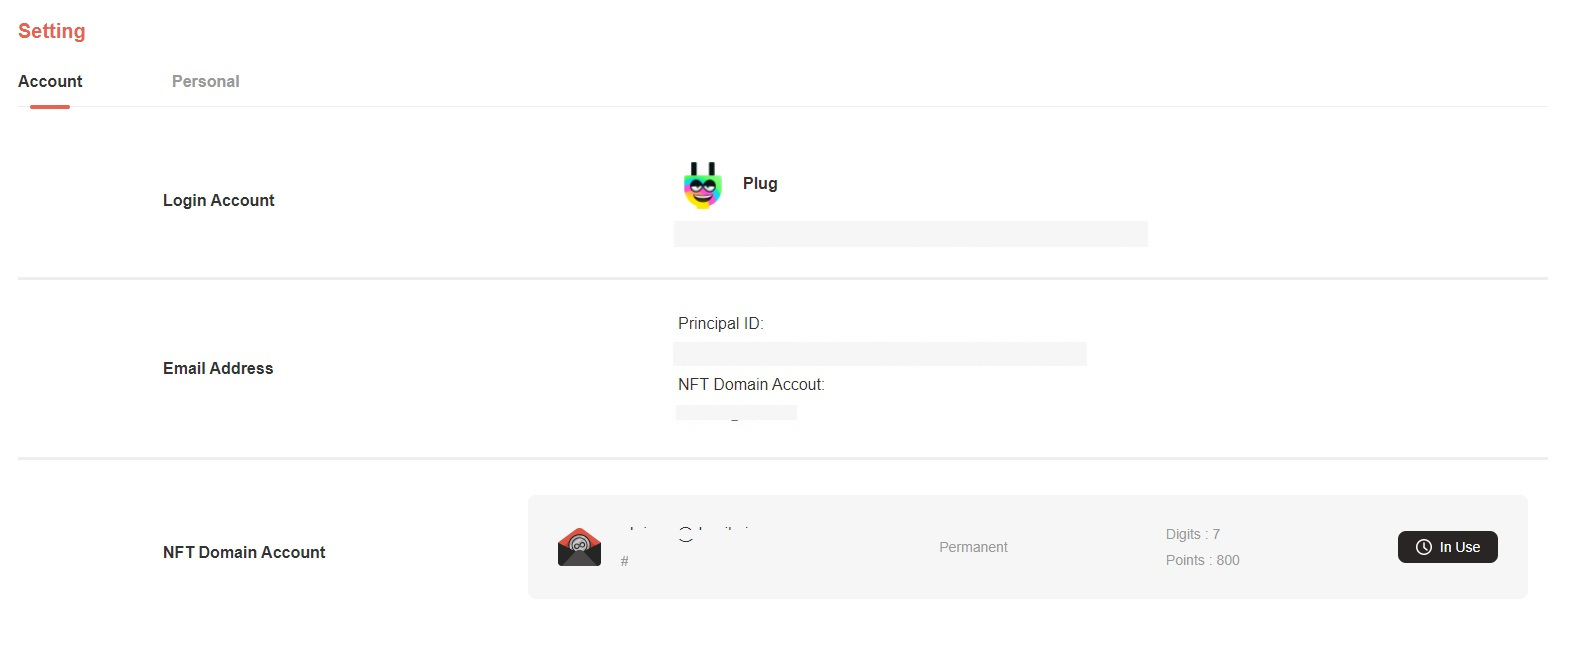Click the clock icon inside In Use button

[x=1424, y=547]
